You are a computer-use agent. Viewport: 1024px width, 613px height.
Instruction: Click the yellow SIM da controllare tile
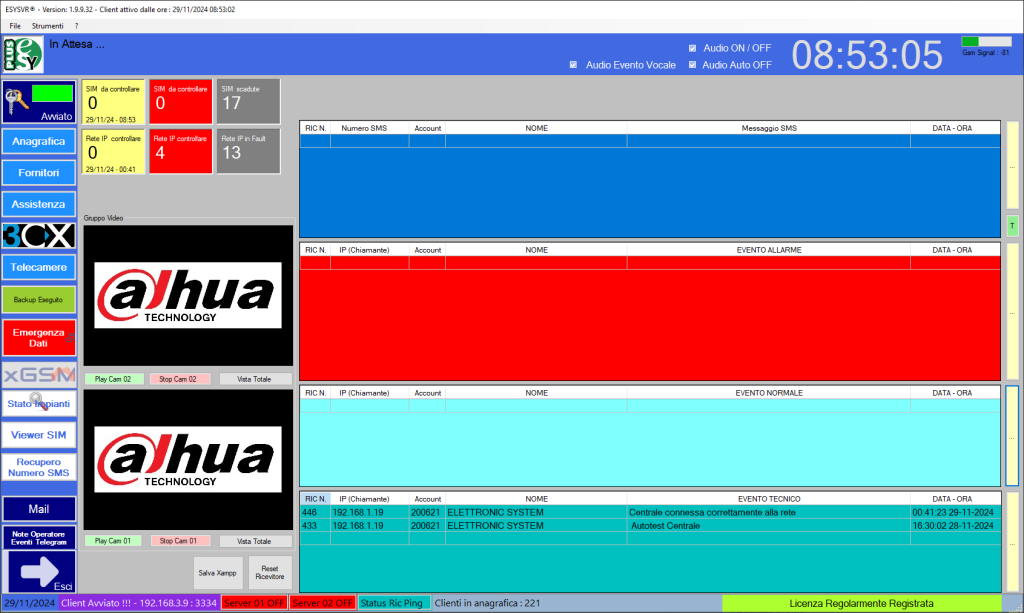click(114, 102)
